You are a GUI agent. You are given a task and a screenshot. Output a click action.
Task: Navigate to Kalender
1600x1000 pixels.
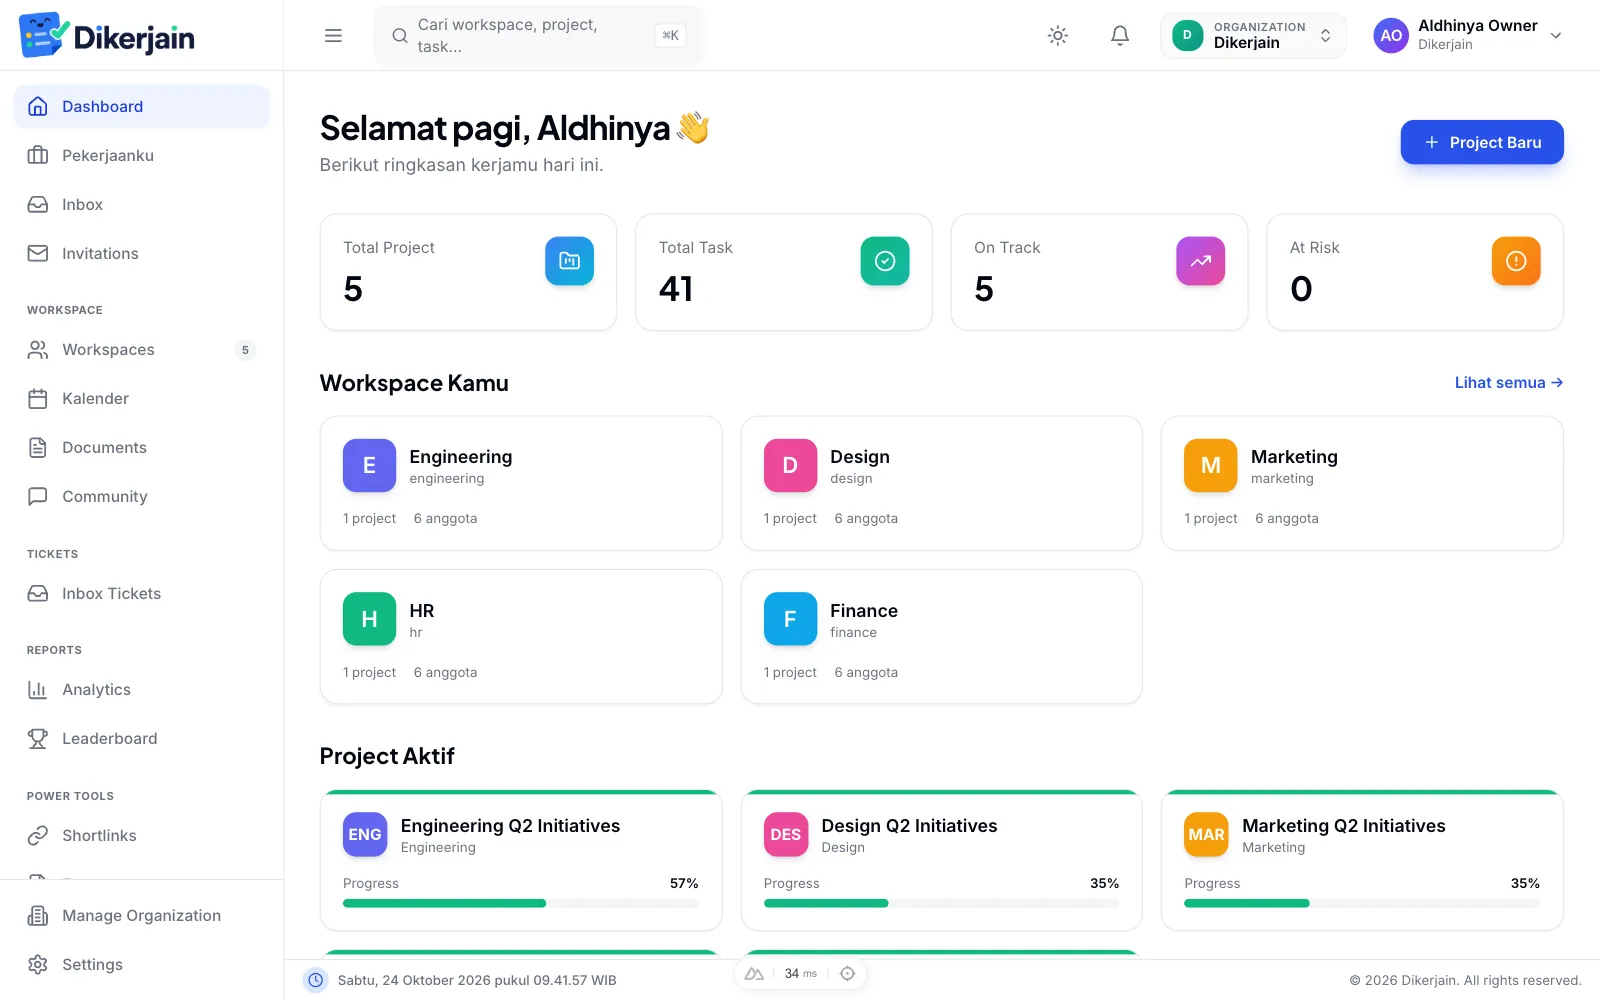click(x=142, y=399)
